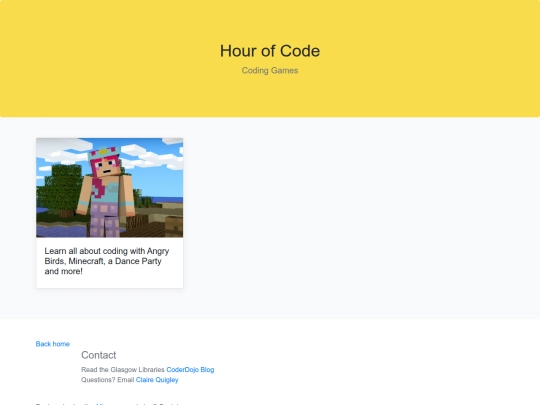Click the 'Contact' heading
Viewport: 540px width, 405px height.
tap(98, 355)
